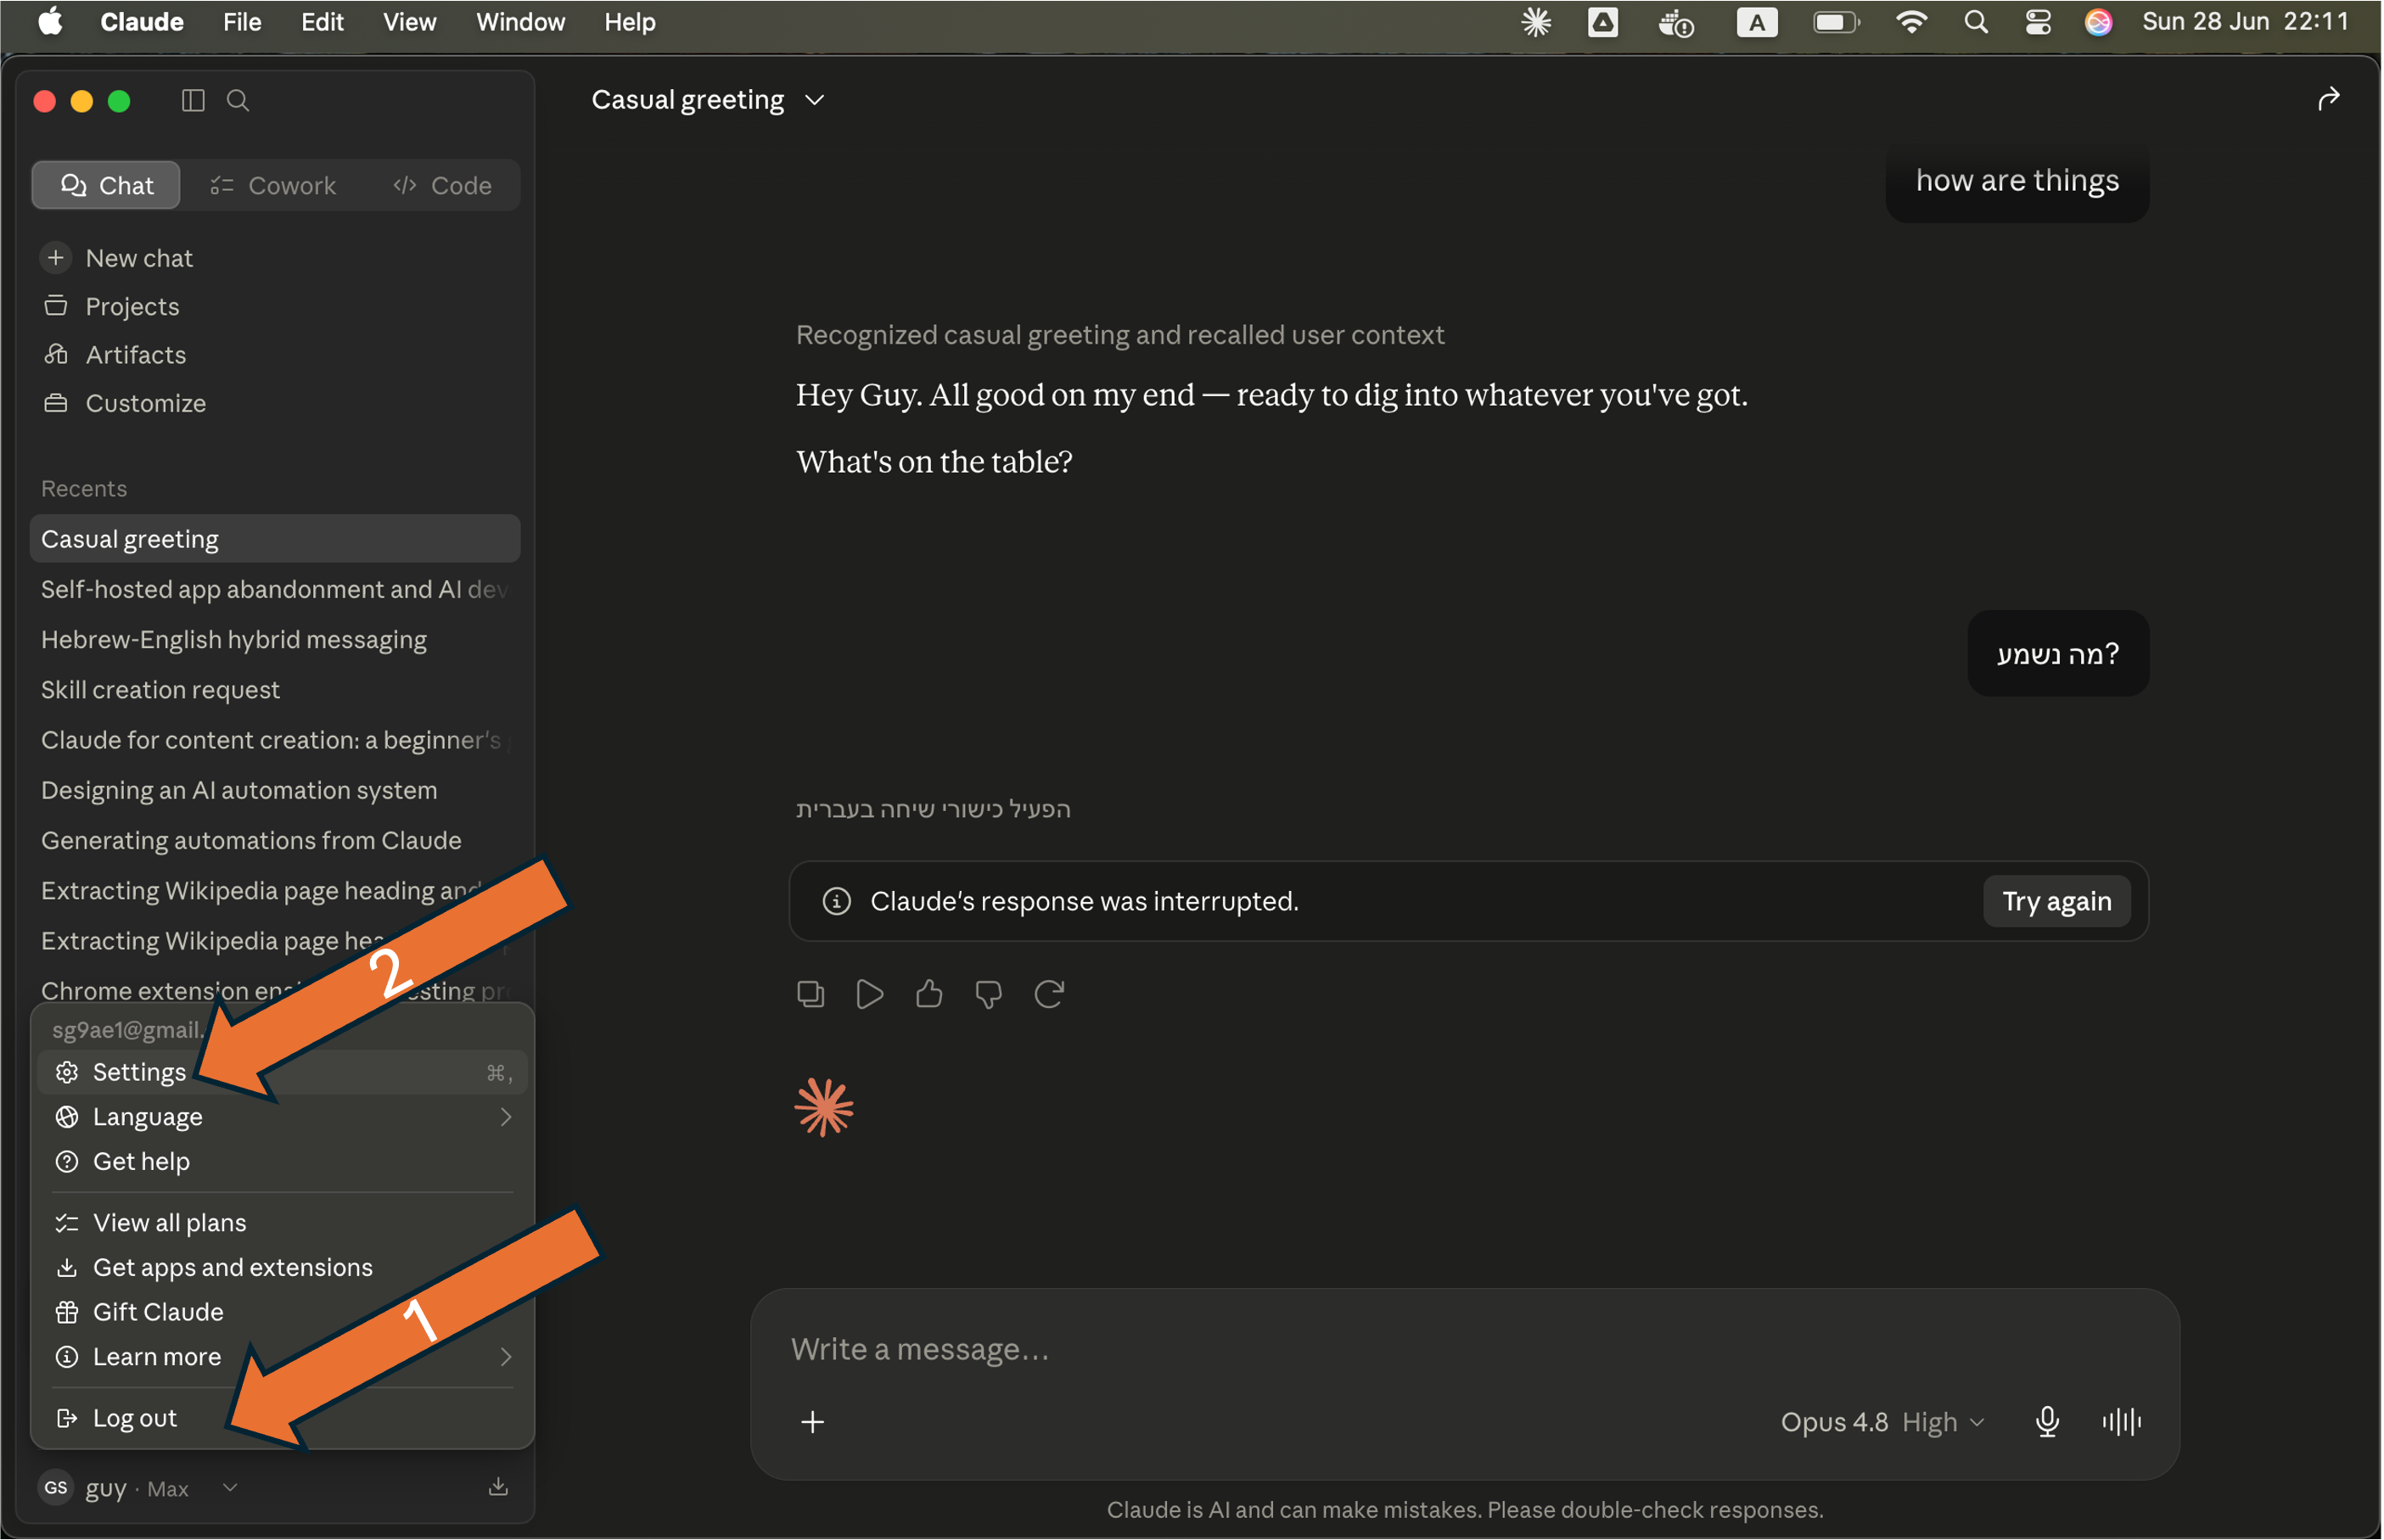Open Self-hosted app abandonment chat
Image resolution: width=2384 pixels, height=1540 pixels.
point(275,589)
